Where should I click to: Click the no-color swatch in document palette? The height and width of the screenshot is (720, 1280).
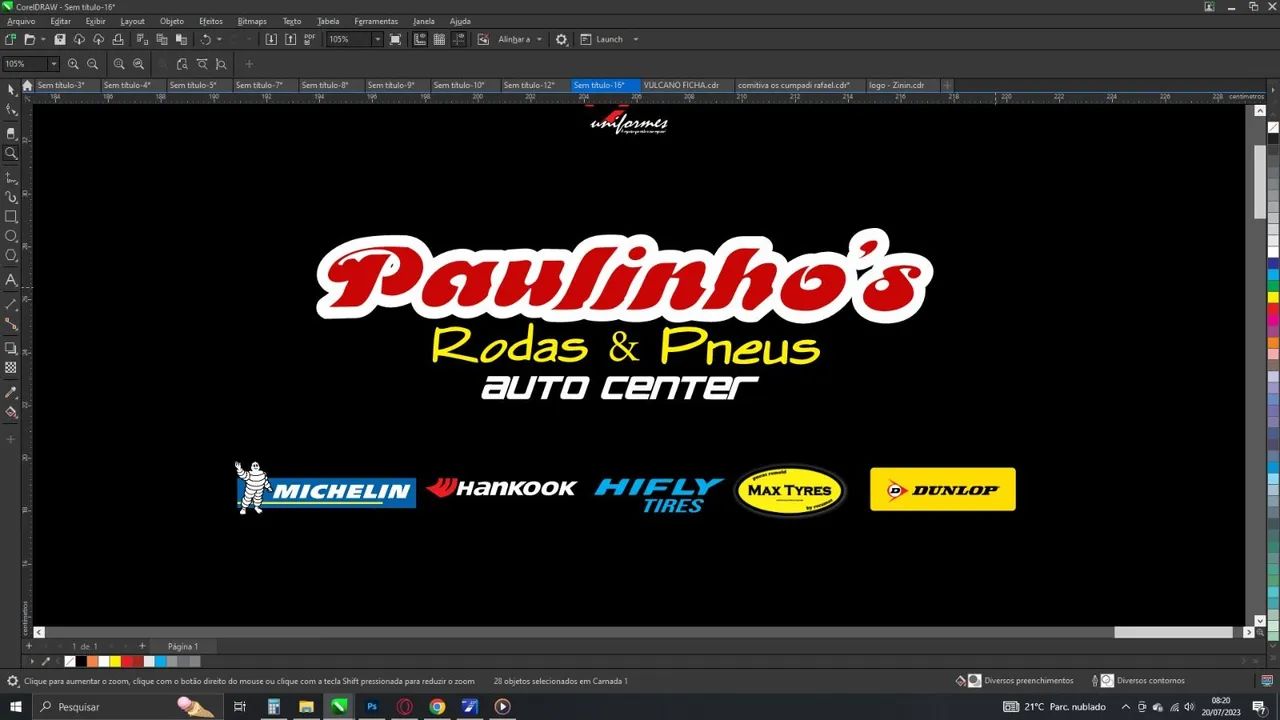coord(70,661)
